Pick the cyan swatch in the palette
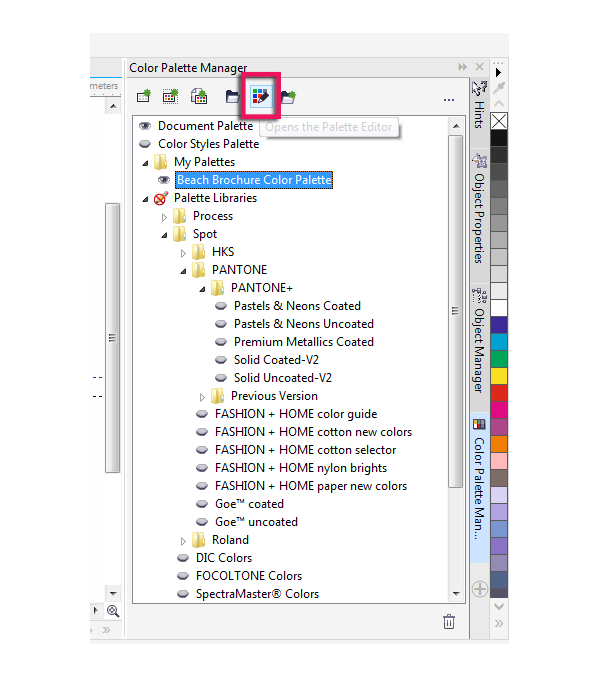Viewport: 600px width, 677px height. [x=499, y=342]
